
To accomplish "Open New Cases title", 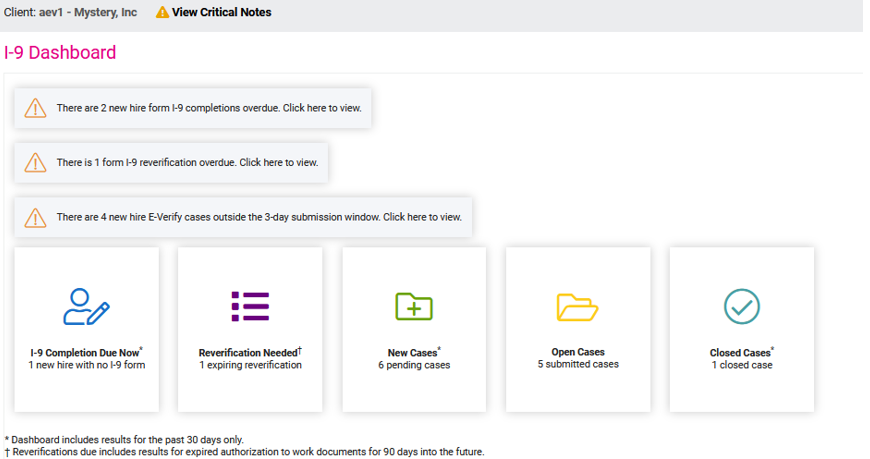I will [x=414, y=352].
